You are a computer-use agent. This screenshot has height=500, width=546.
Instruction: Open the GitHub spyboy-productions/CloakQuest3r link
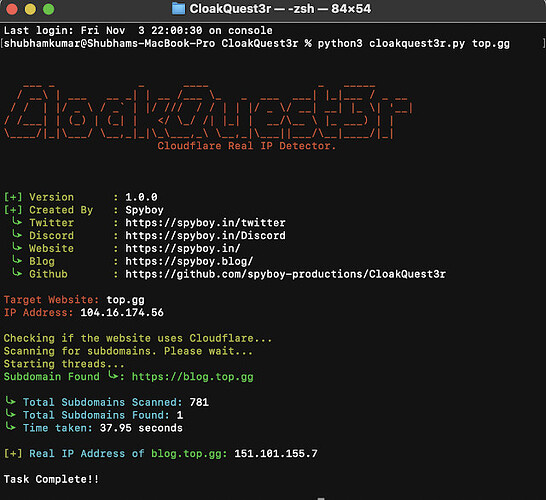[x=286, y=274]
